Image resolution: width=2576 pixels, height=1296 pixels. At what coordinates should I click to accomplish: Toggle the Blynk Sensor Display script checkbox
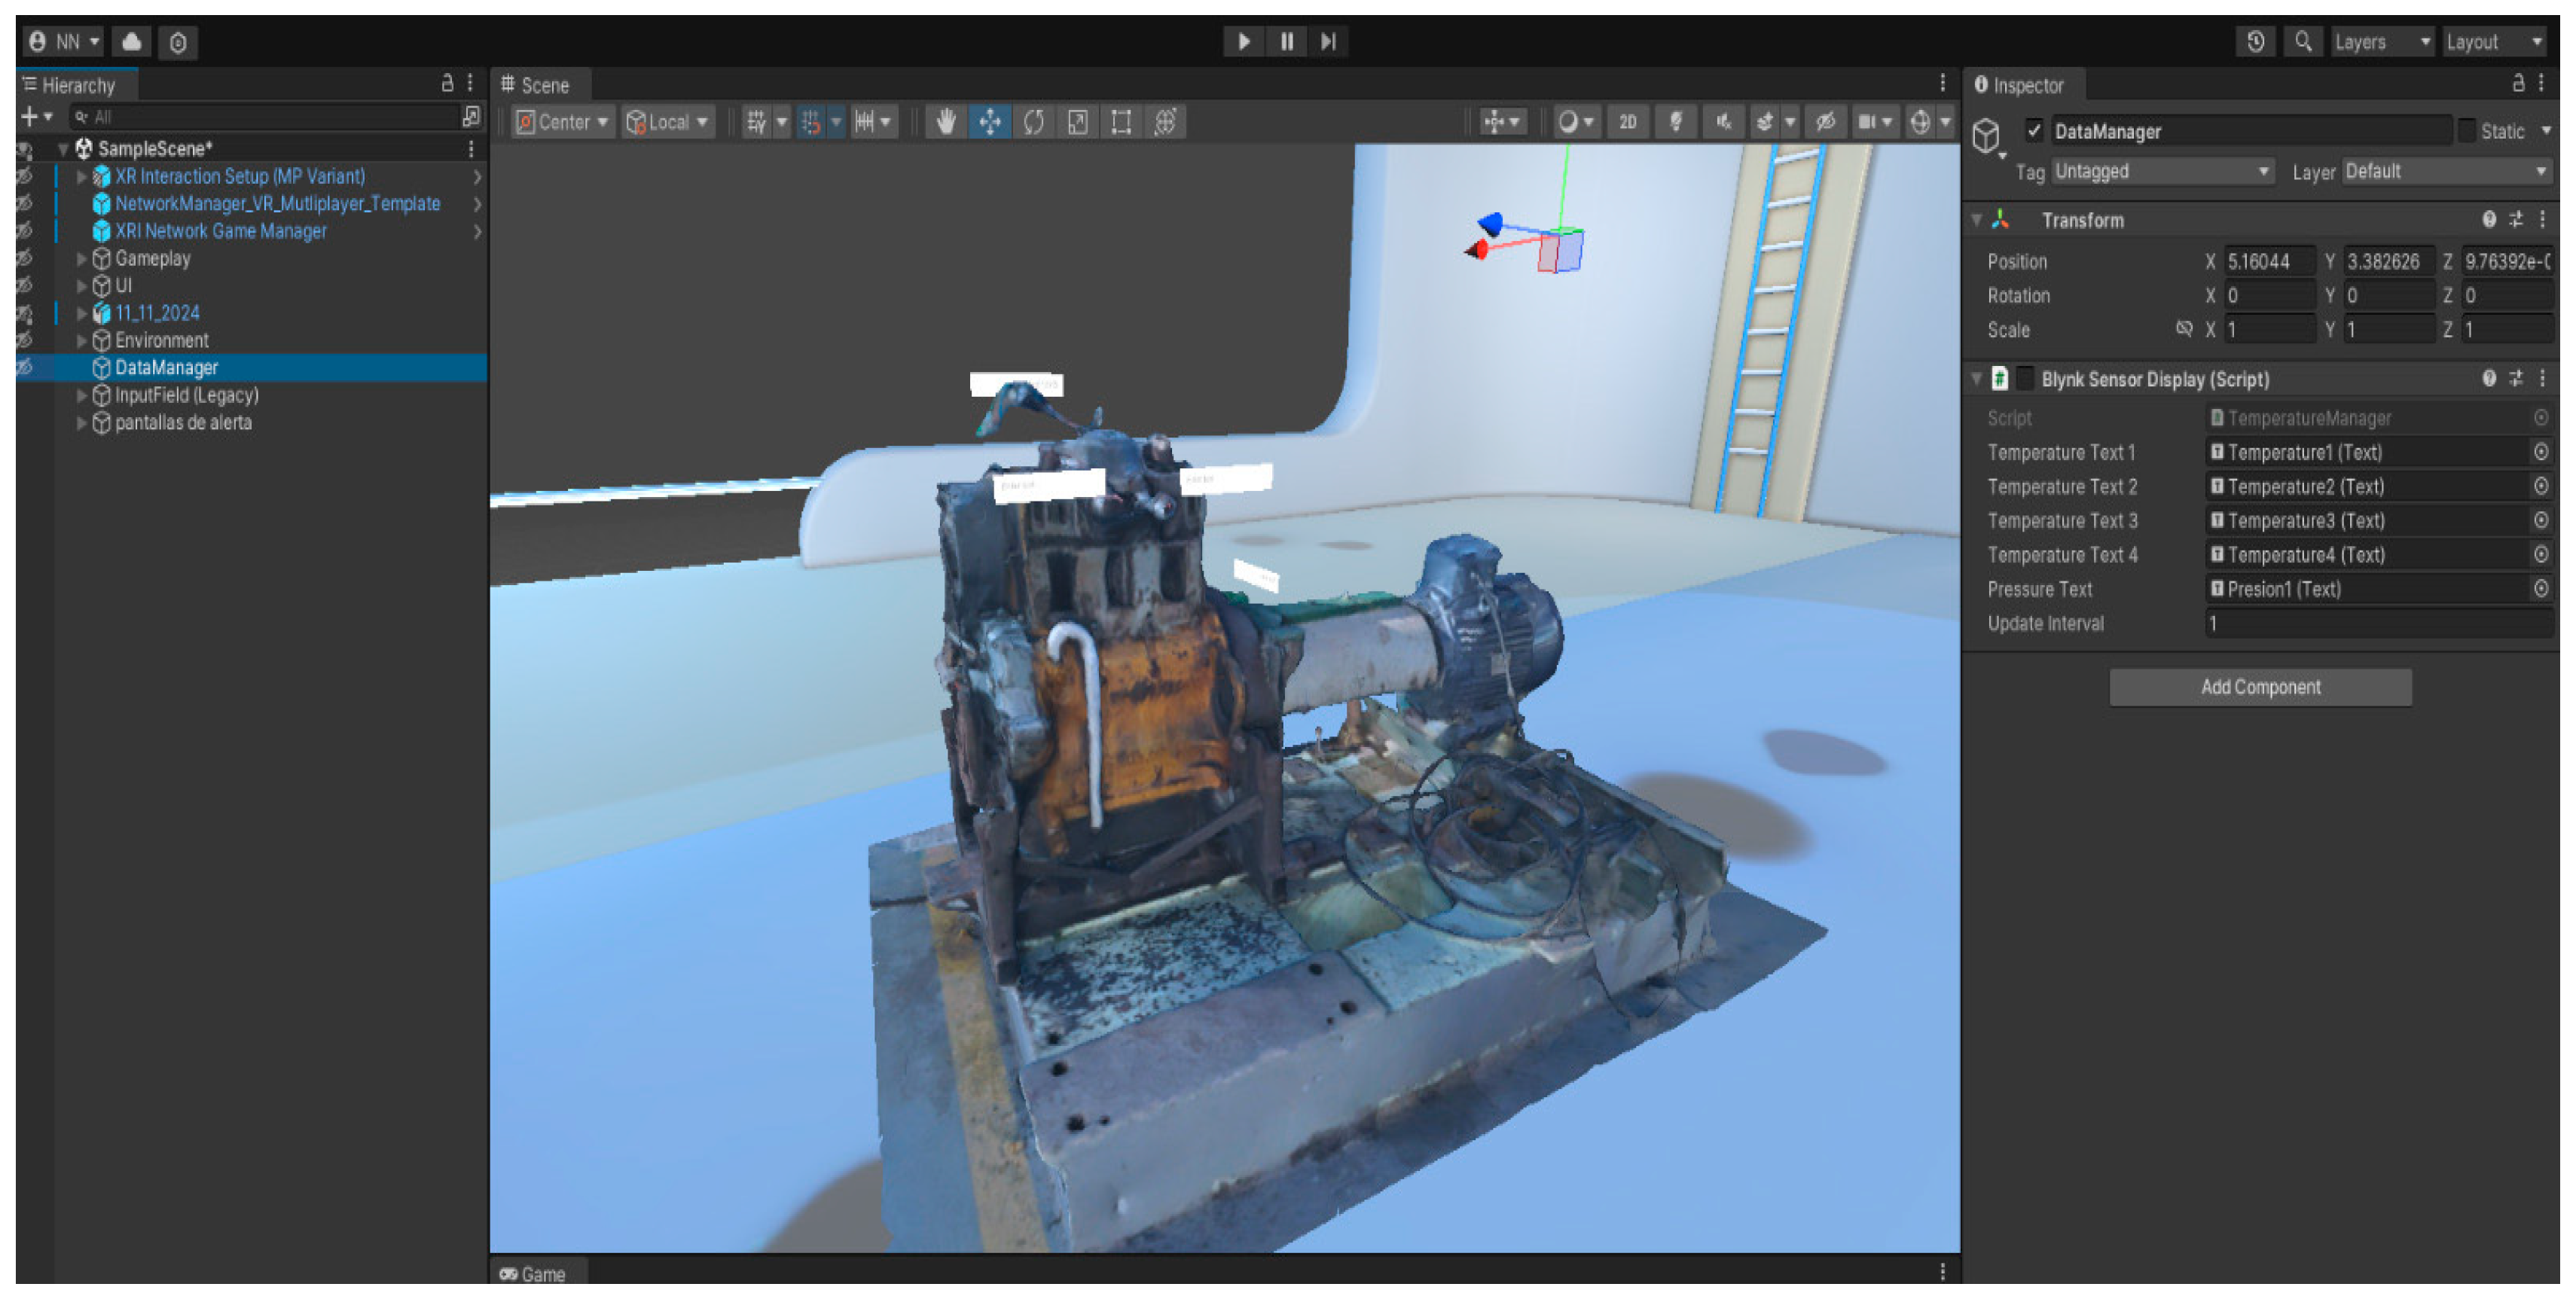tap(2024, 379)
